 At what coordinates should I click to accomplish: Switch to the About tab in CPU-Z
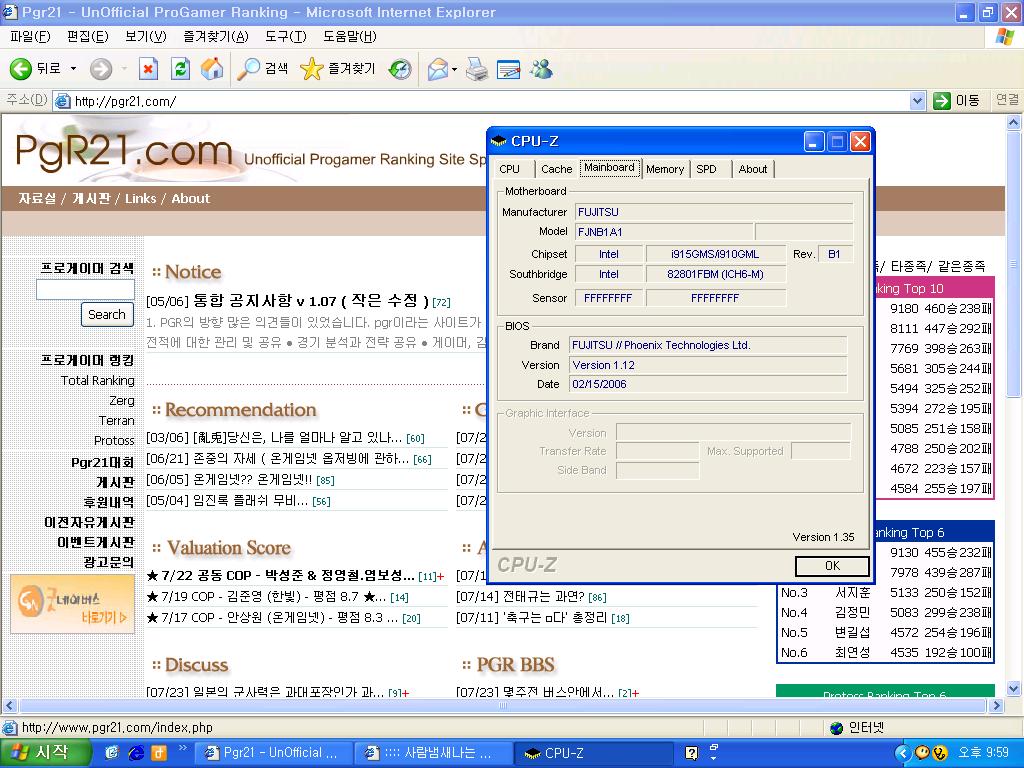pos(752,169)
